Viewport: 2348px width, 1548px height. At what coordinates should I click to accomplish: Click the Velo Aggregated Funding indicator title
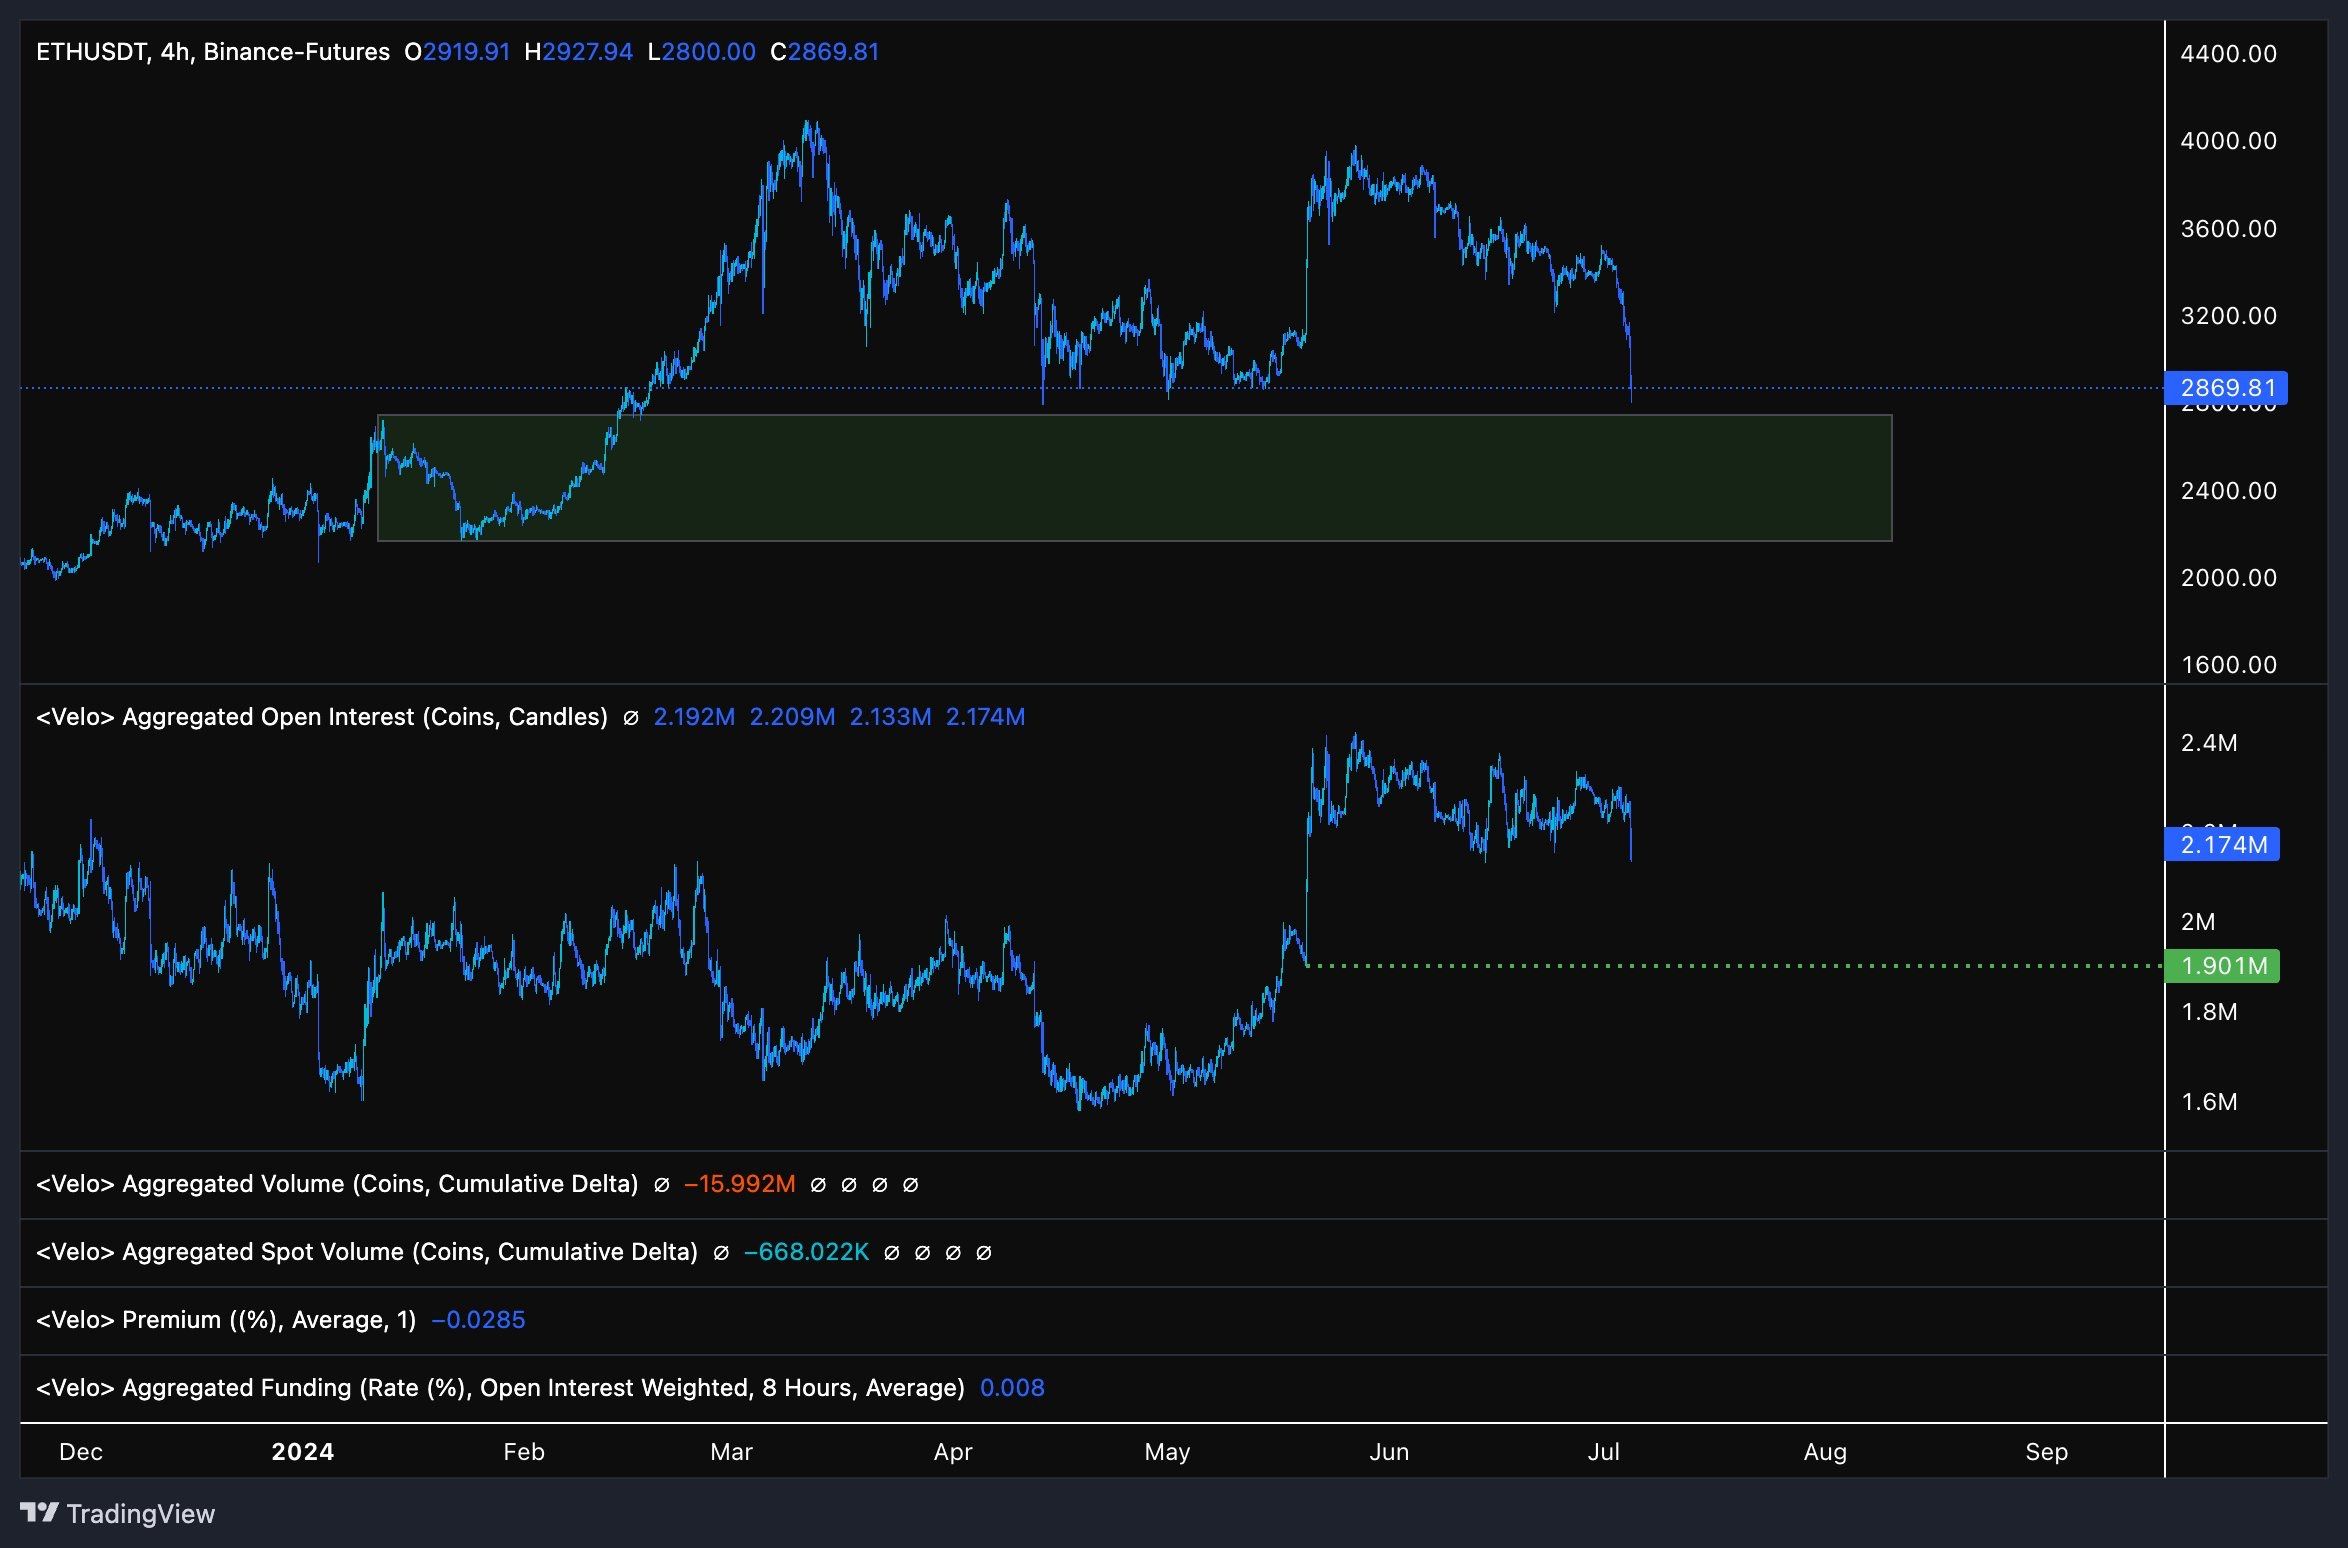pyautogui.click(x=500, y=1388)
